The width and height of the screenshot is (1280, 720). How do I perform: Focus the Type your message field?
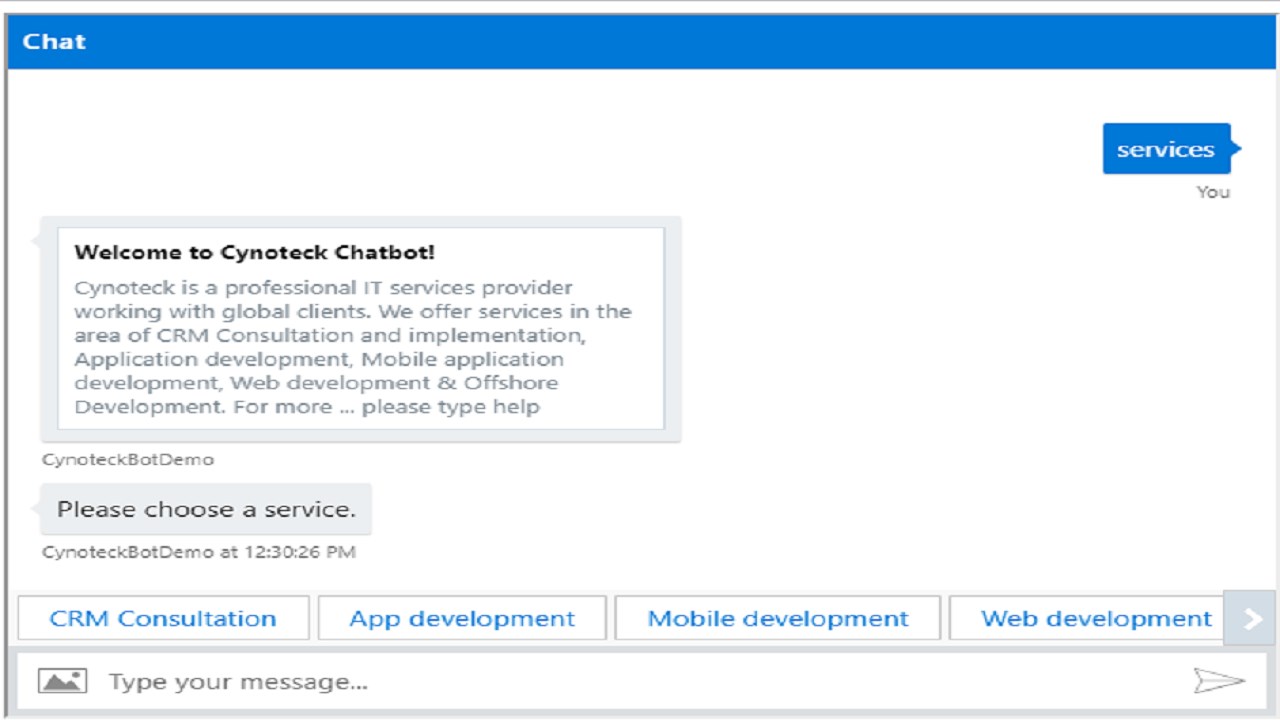(640, 682)
